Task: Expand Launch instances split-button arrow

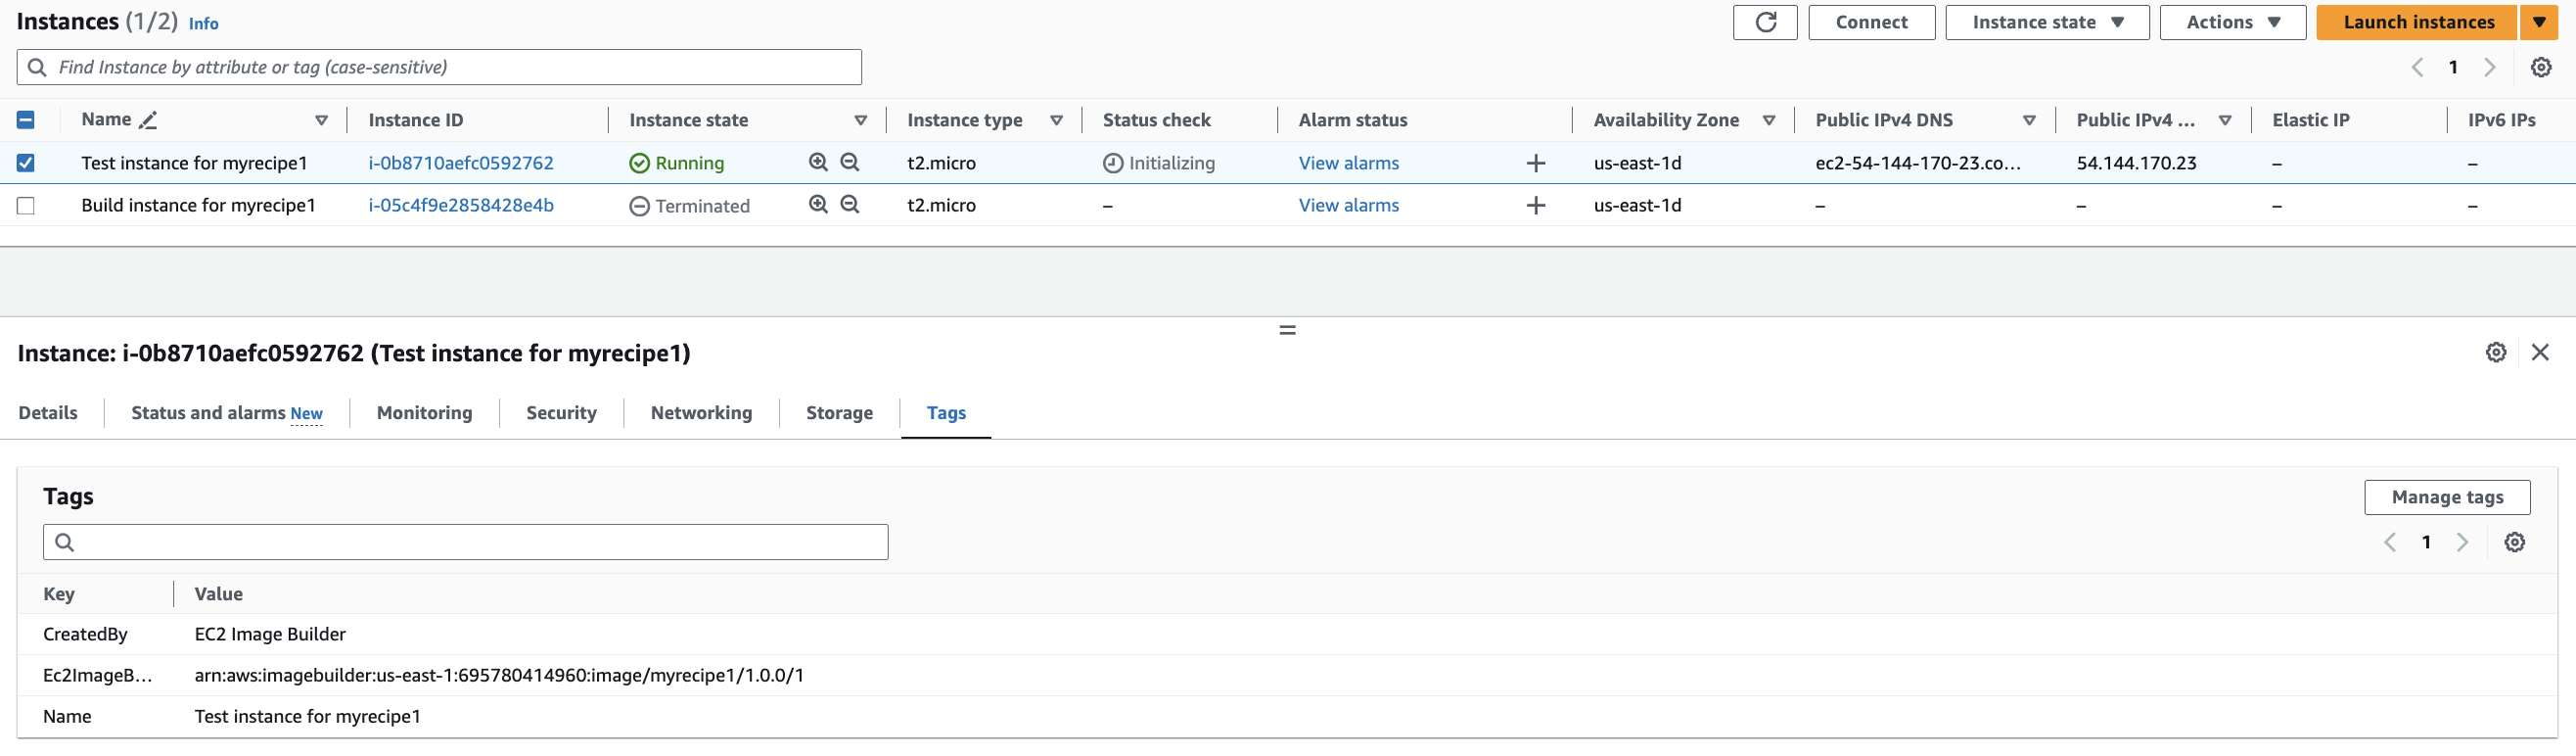Action: click(2539, 22)
